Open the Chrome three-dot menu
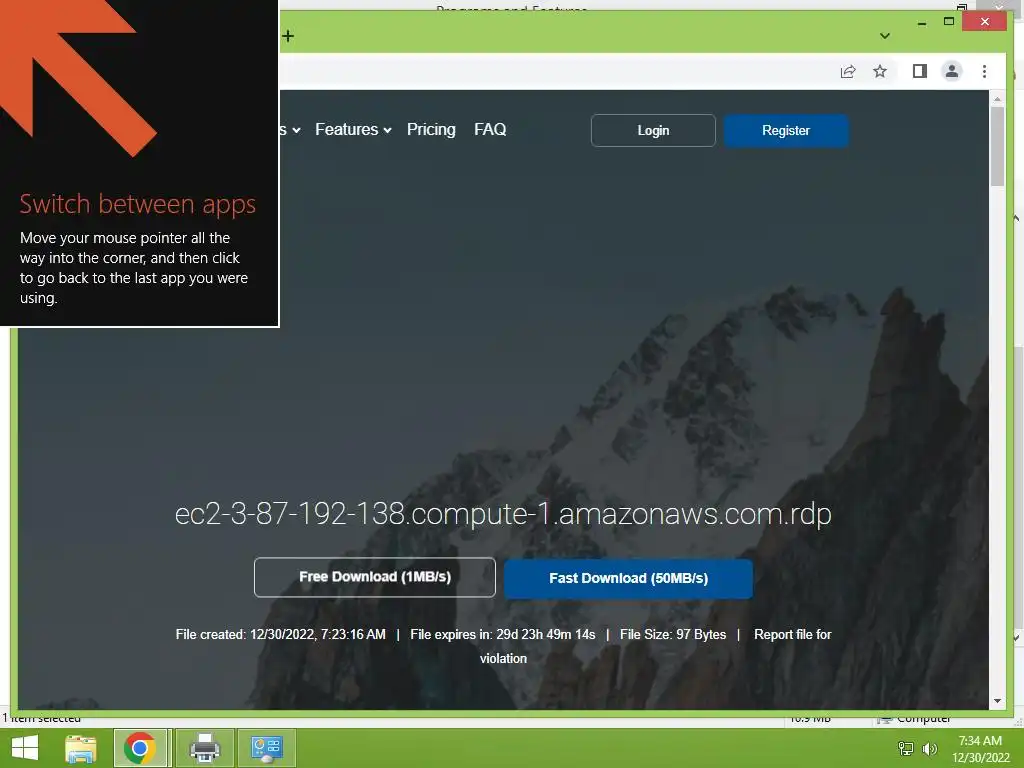Screen dimensions: 1024x768 coord(984,71)
